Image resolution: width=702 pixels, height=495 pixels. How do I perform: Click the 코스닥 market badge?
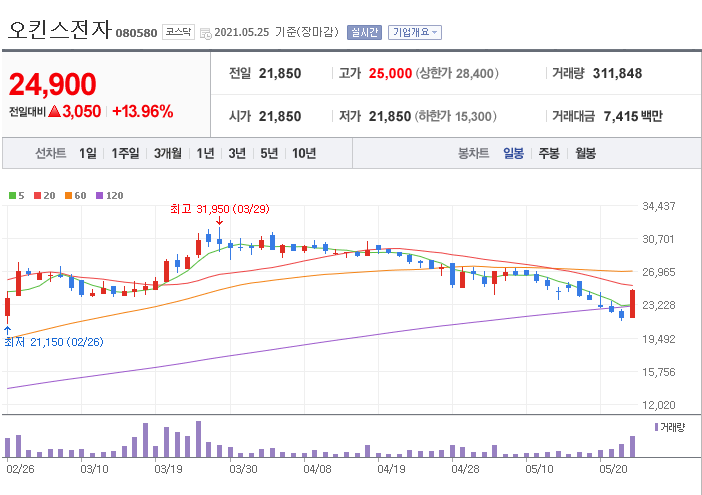pos(178,32)
